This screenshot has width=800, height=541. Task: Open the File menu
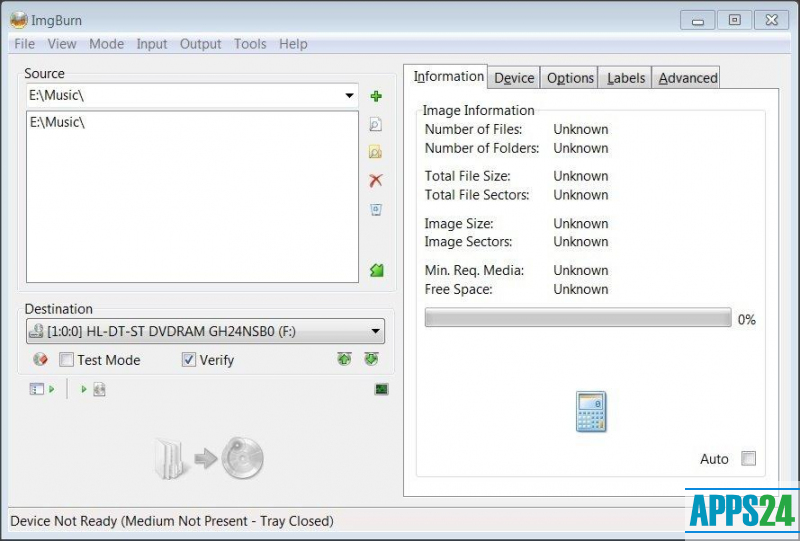[x=24, y=44]
